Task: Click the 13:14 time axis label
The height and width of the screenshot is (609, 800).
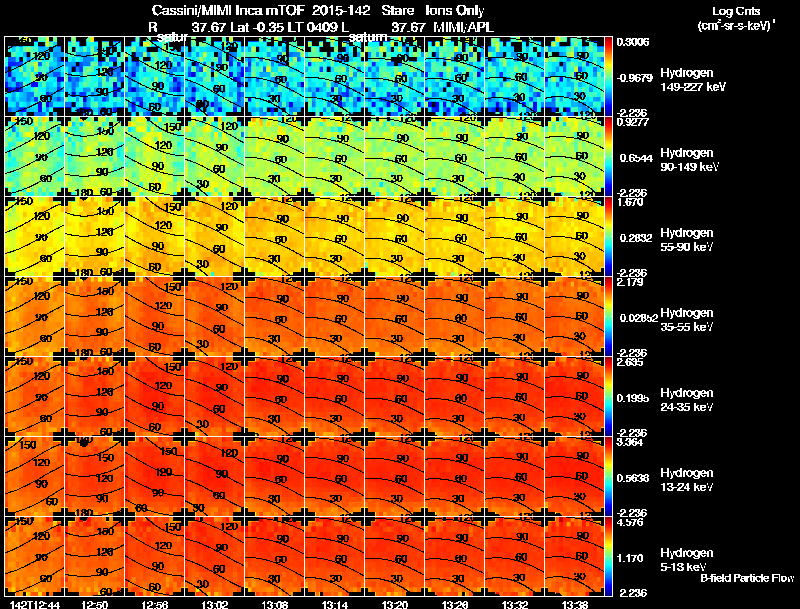Action: point(335,604)
